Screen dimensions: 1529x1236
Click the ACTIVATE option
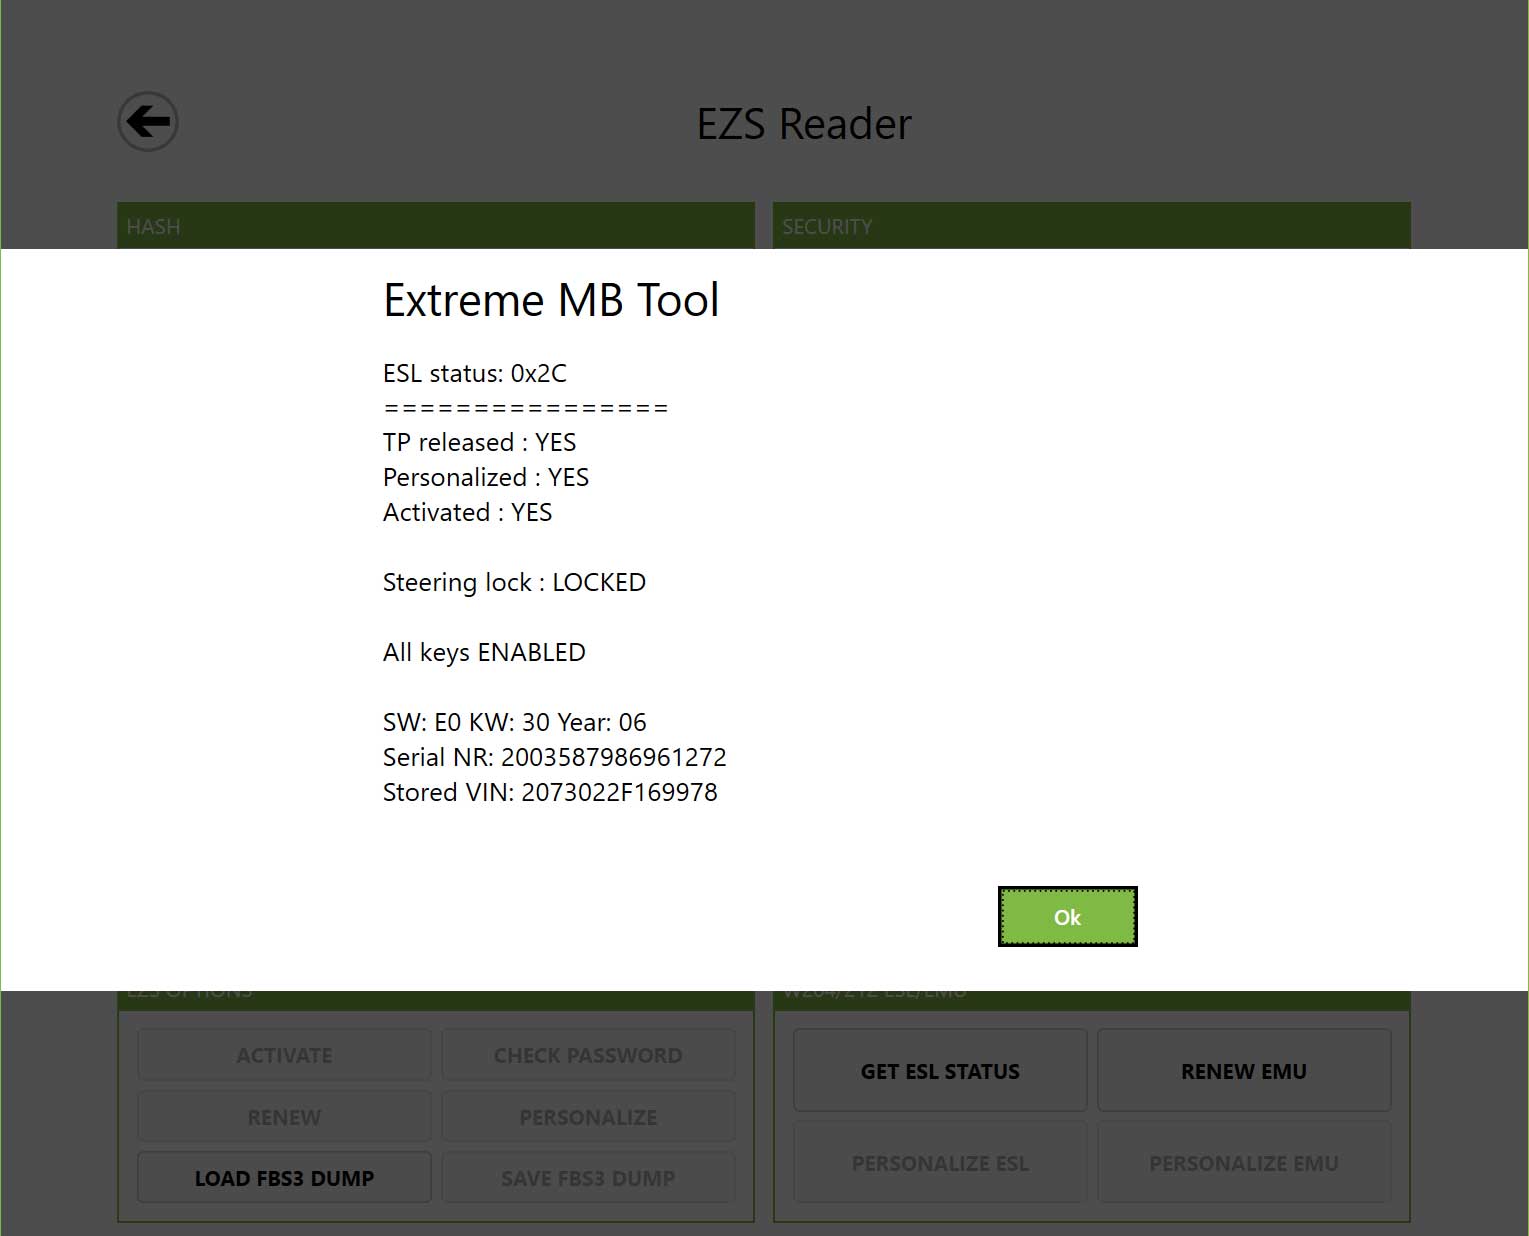click(283, 1054)
